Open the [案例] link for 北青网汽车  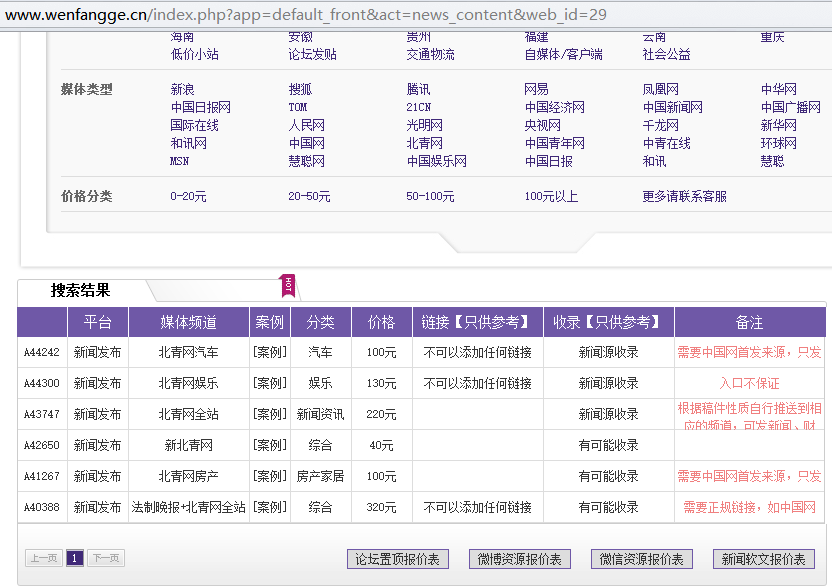coord(269,353)
